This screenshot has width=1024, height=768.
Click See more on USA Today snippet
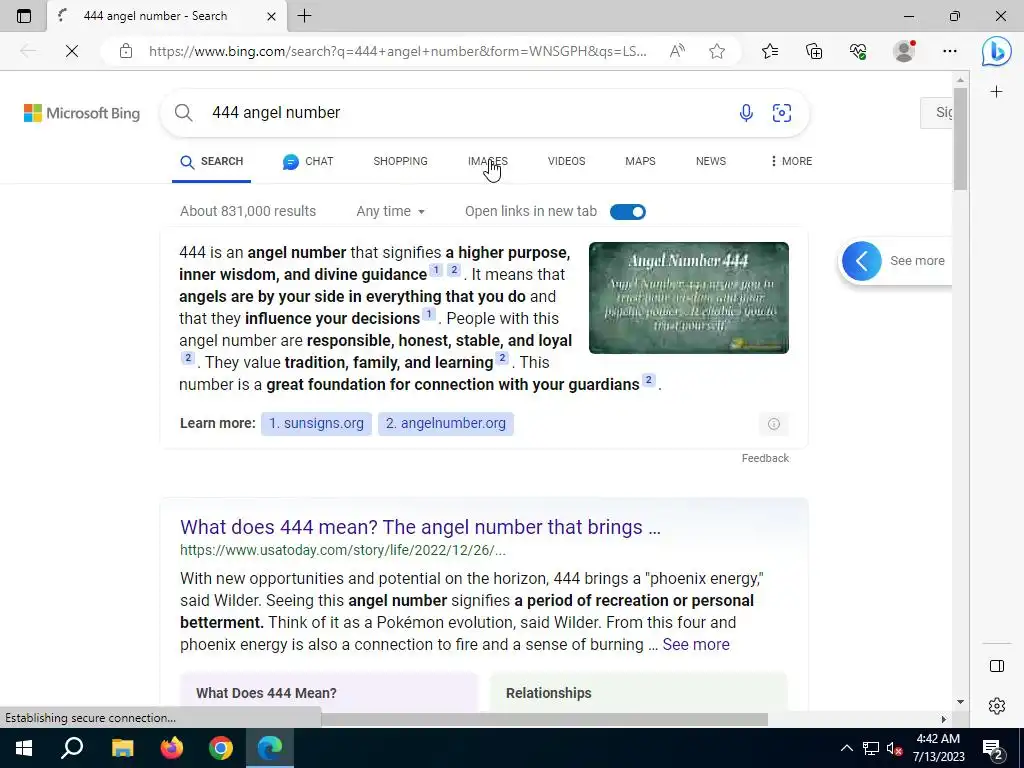coord(696,645)
